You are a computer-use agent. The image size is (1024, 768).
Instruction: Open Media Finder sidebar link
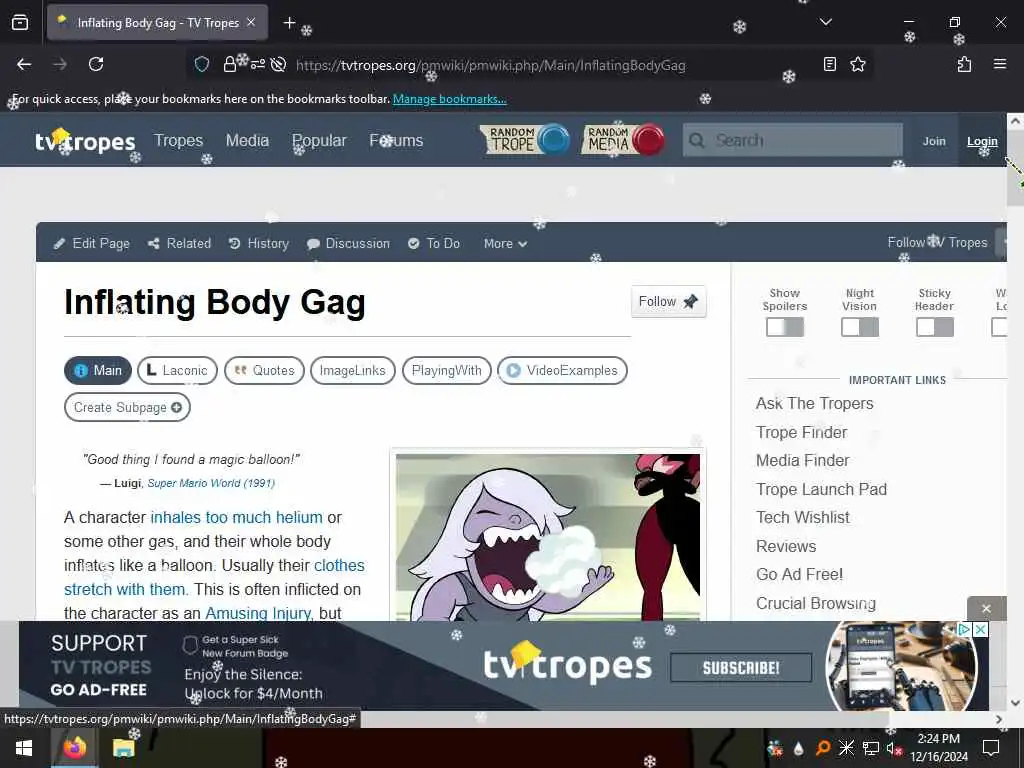point(803,460)
